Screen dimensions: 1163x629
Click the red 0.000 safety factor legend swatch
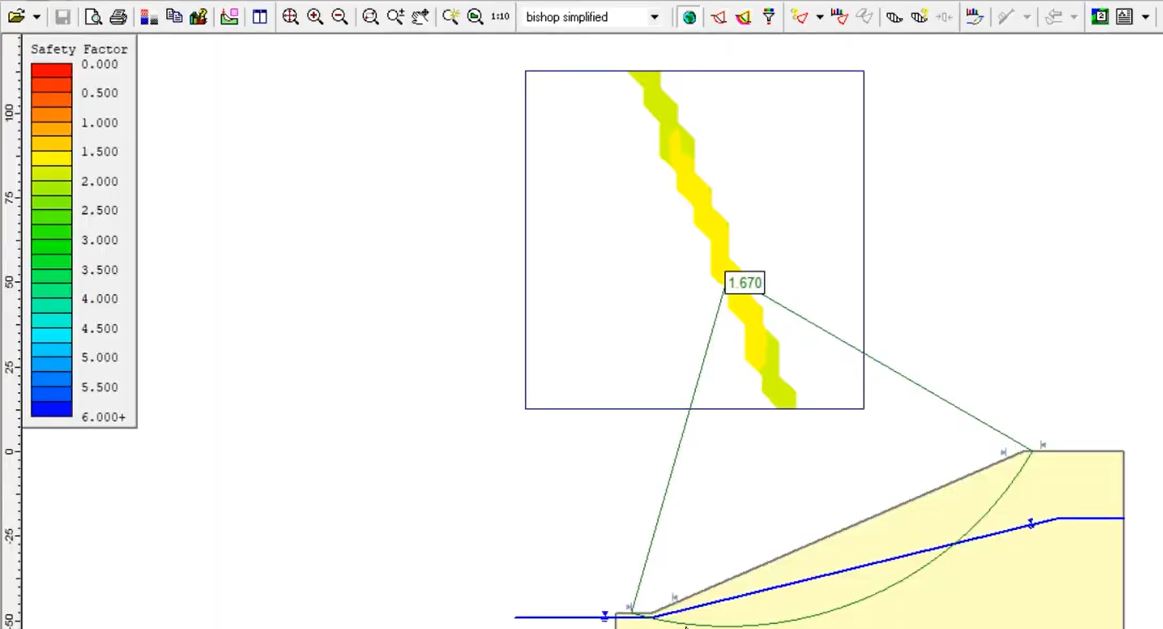51,70
